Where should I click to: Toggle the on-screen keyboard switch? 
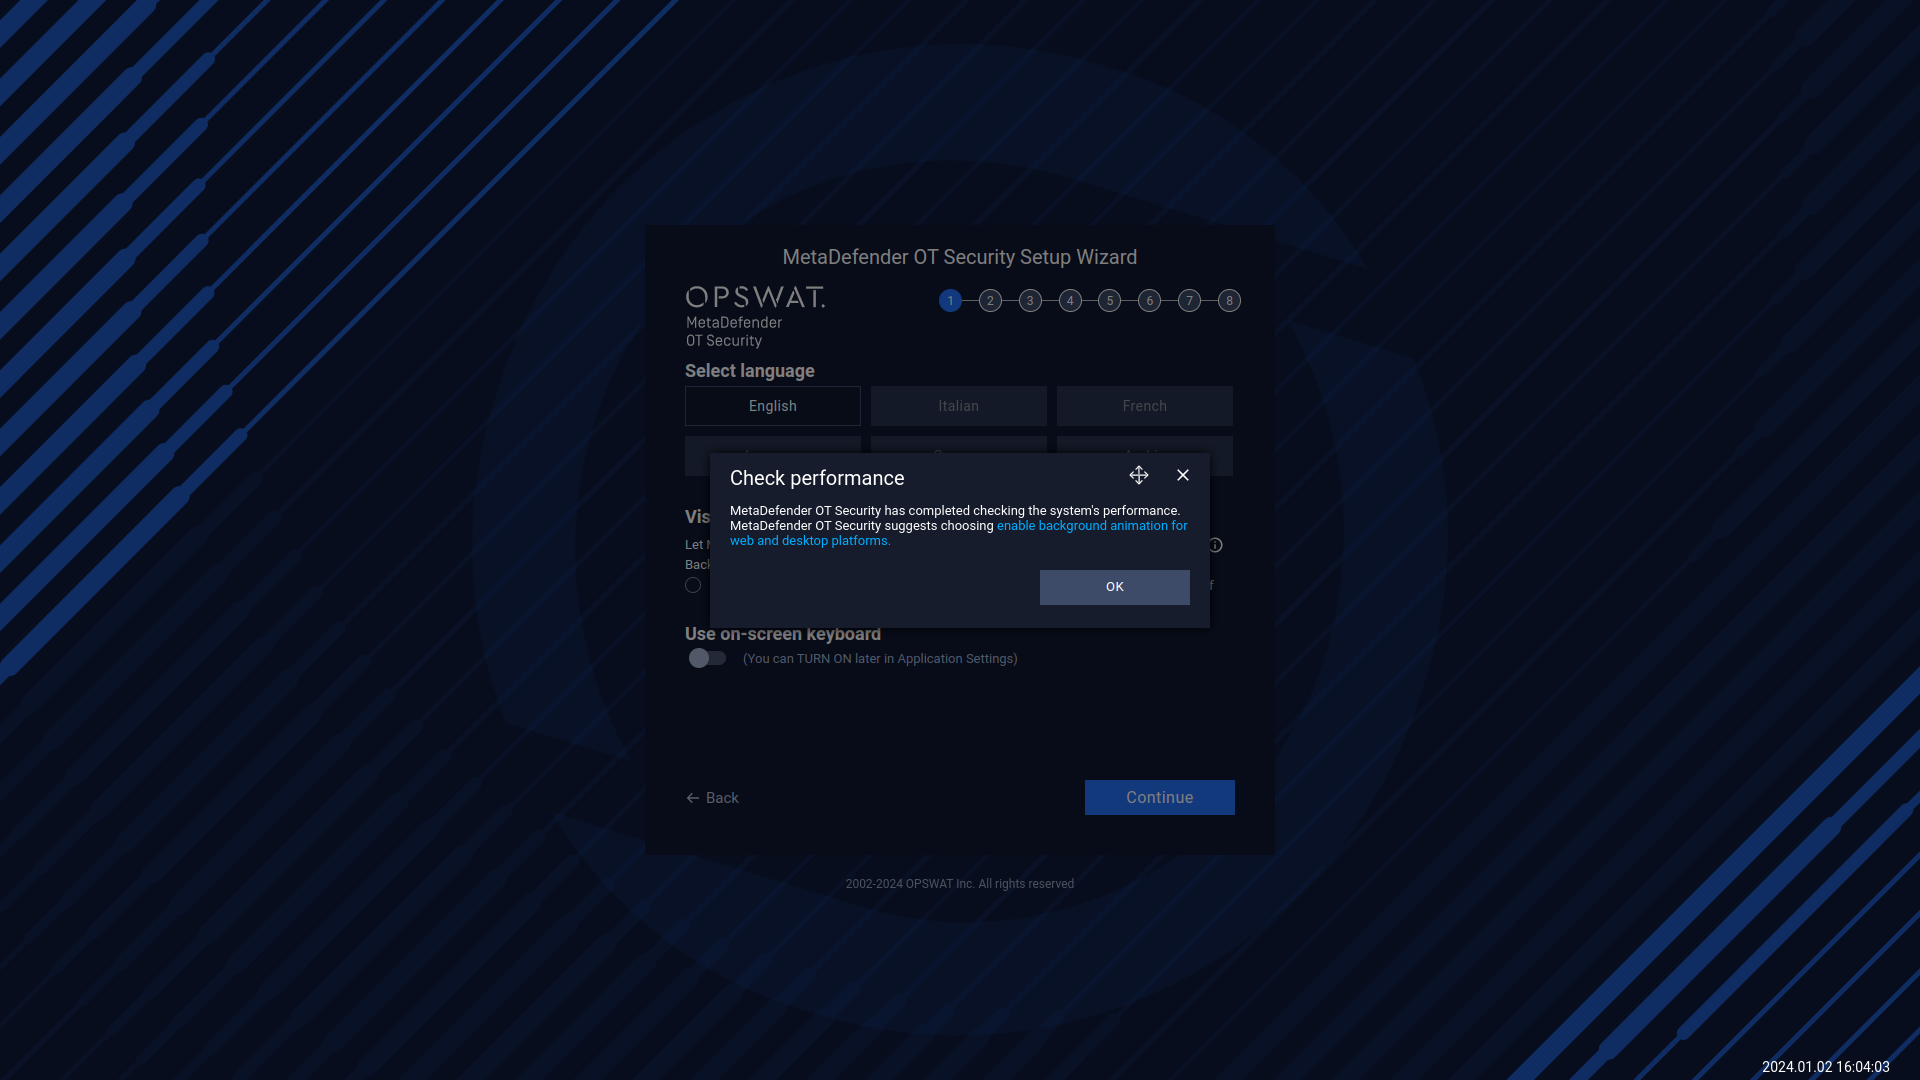707,658
